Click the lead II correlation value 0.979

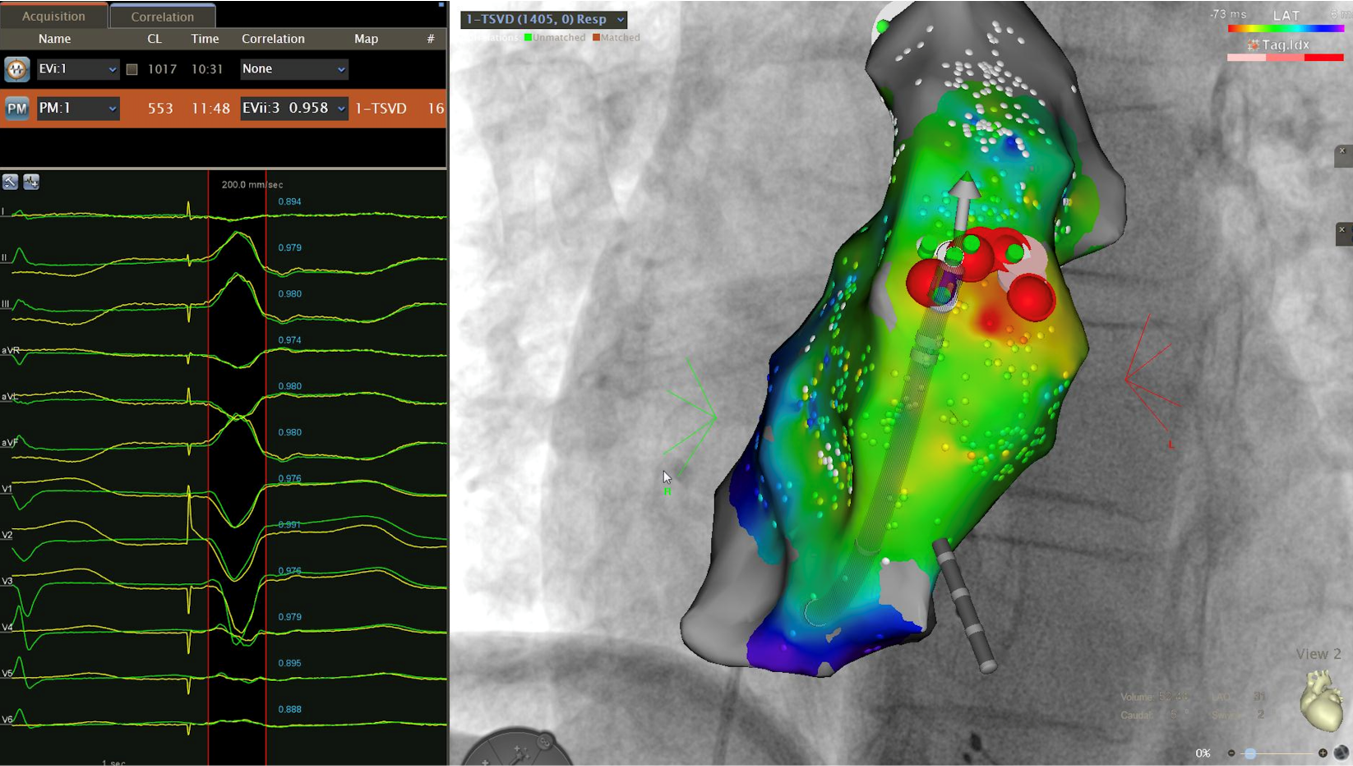[x=289, y=248]
